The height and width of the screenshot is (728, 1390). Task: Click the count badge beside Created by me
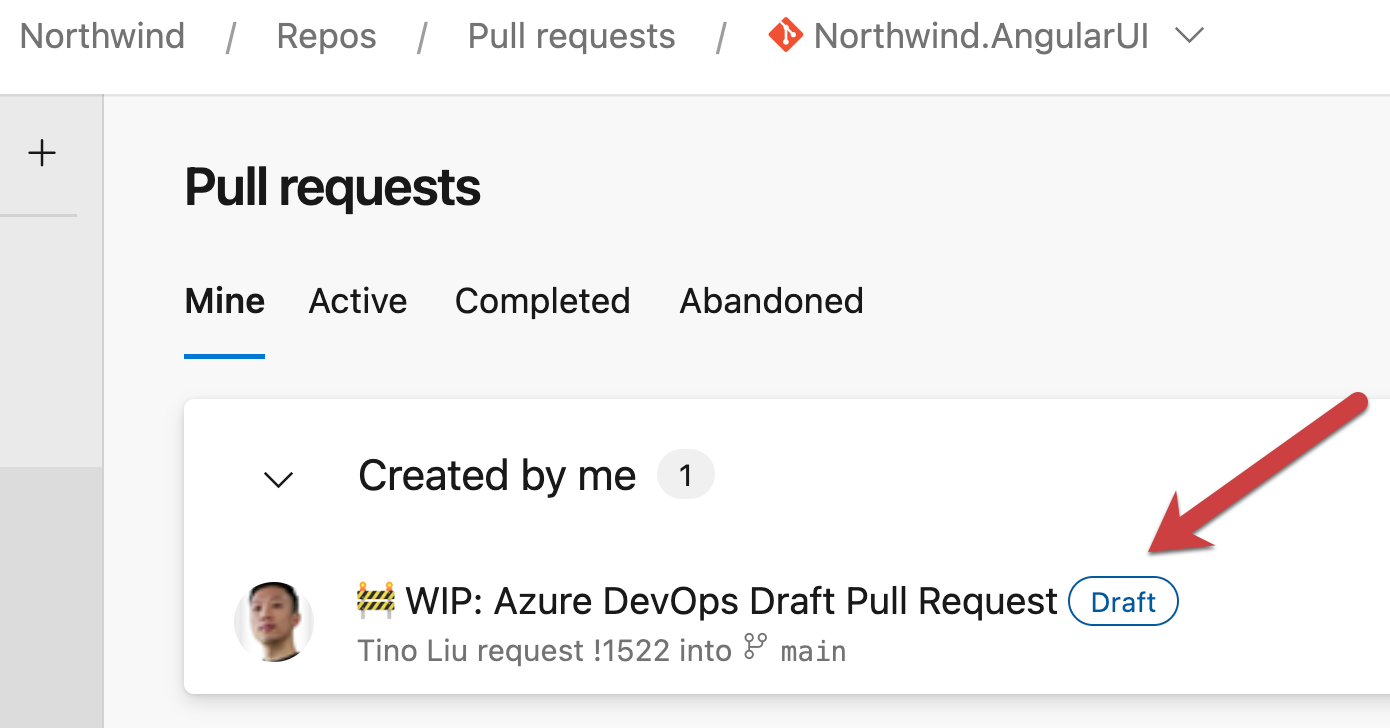685,476
